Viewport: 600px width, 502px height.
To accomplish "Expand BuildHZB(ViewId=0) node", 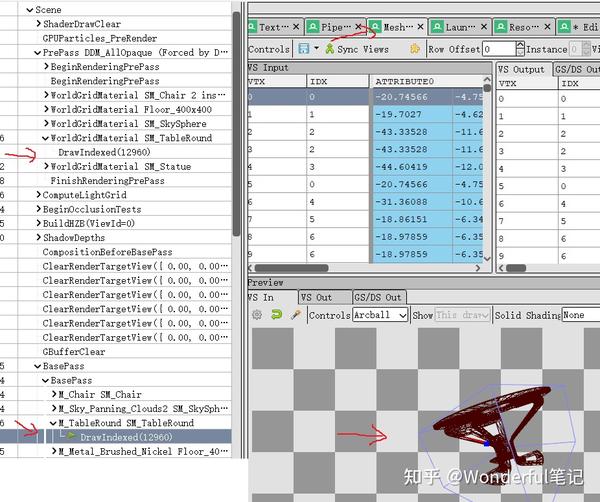I will [38, 223].
